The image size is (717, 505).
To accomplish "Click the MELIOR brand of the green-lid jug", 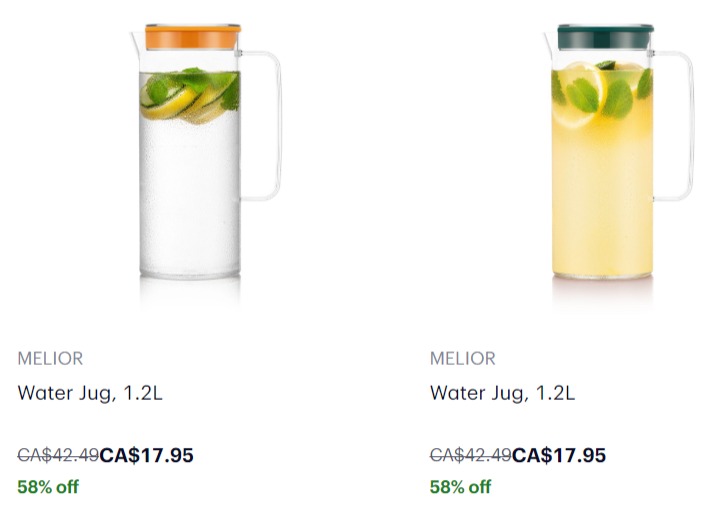I will pyautogui.click(x=462, y=358).
